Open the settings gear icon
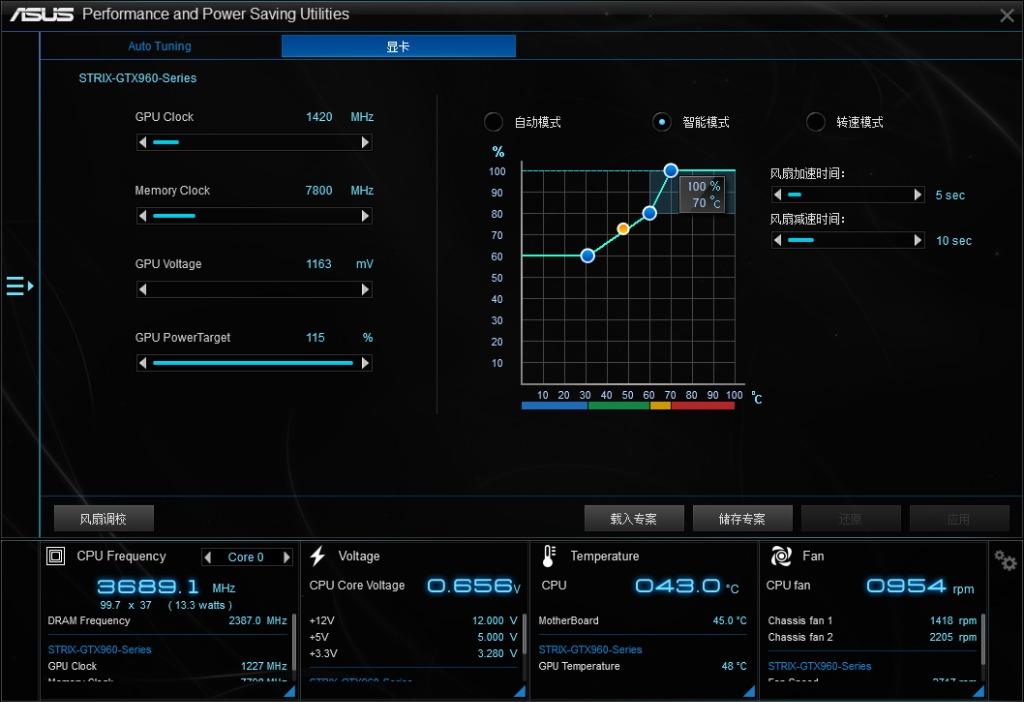Screen dimensions: 1024x702 pos(1005,561)
